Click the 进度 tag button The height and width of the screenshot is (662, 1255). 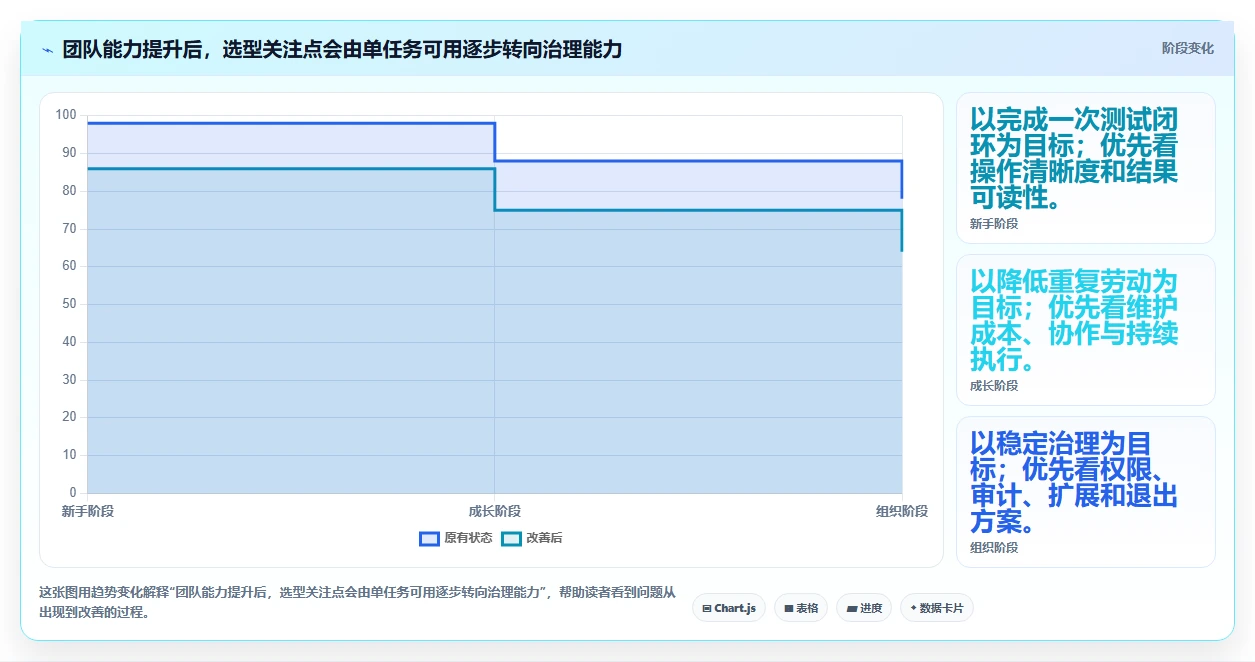tap(864, 608)
